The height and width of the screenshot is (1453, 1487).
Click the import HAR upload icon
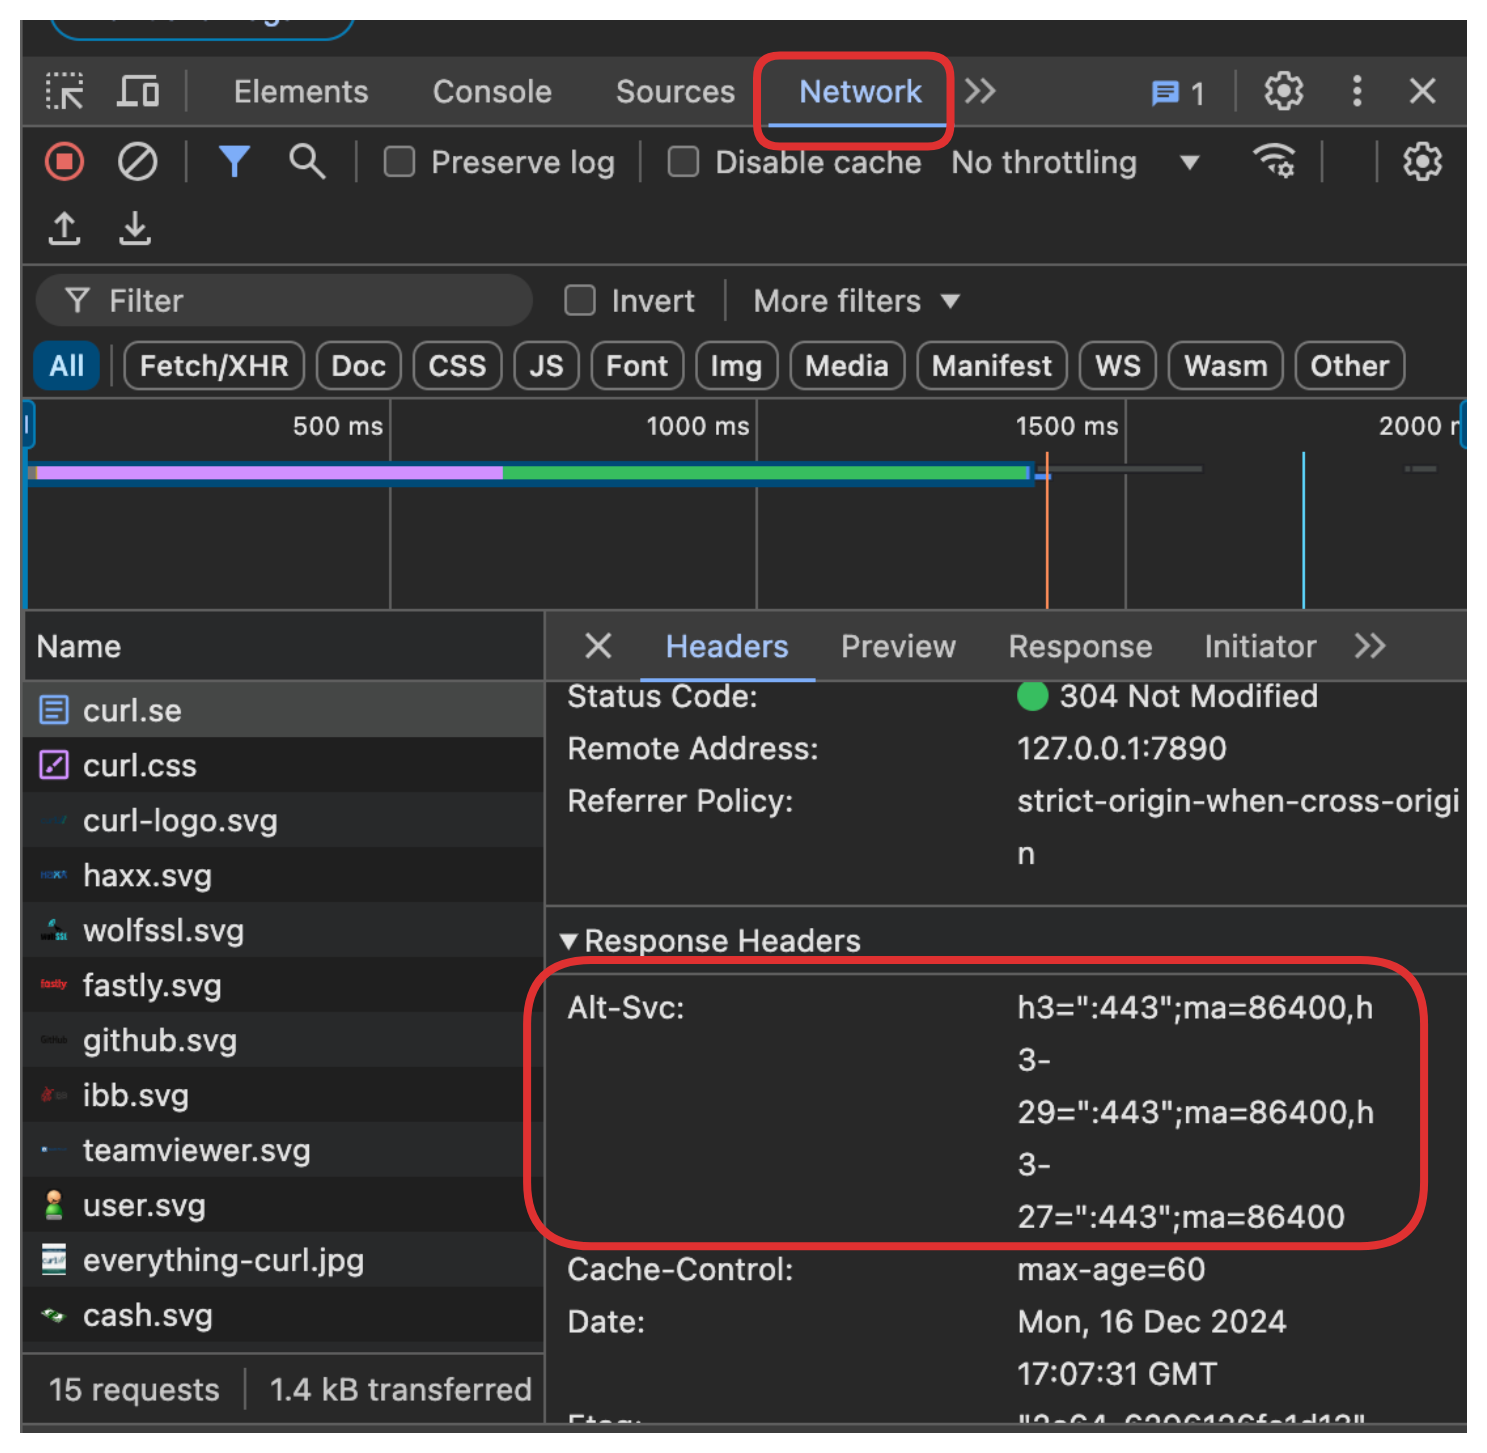click(x=65, y=229)
